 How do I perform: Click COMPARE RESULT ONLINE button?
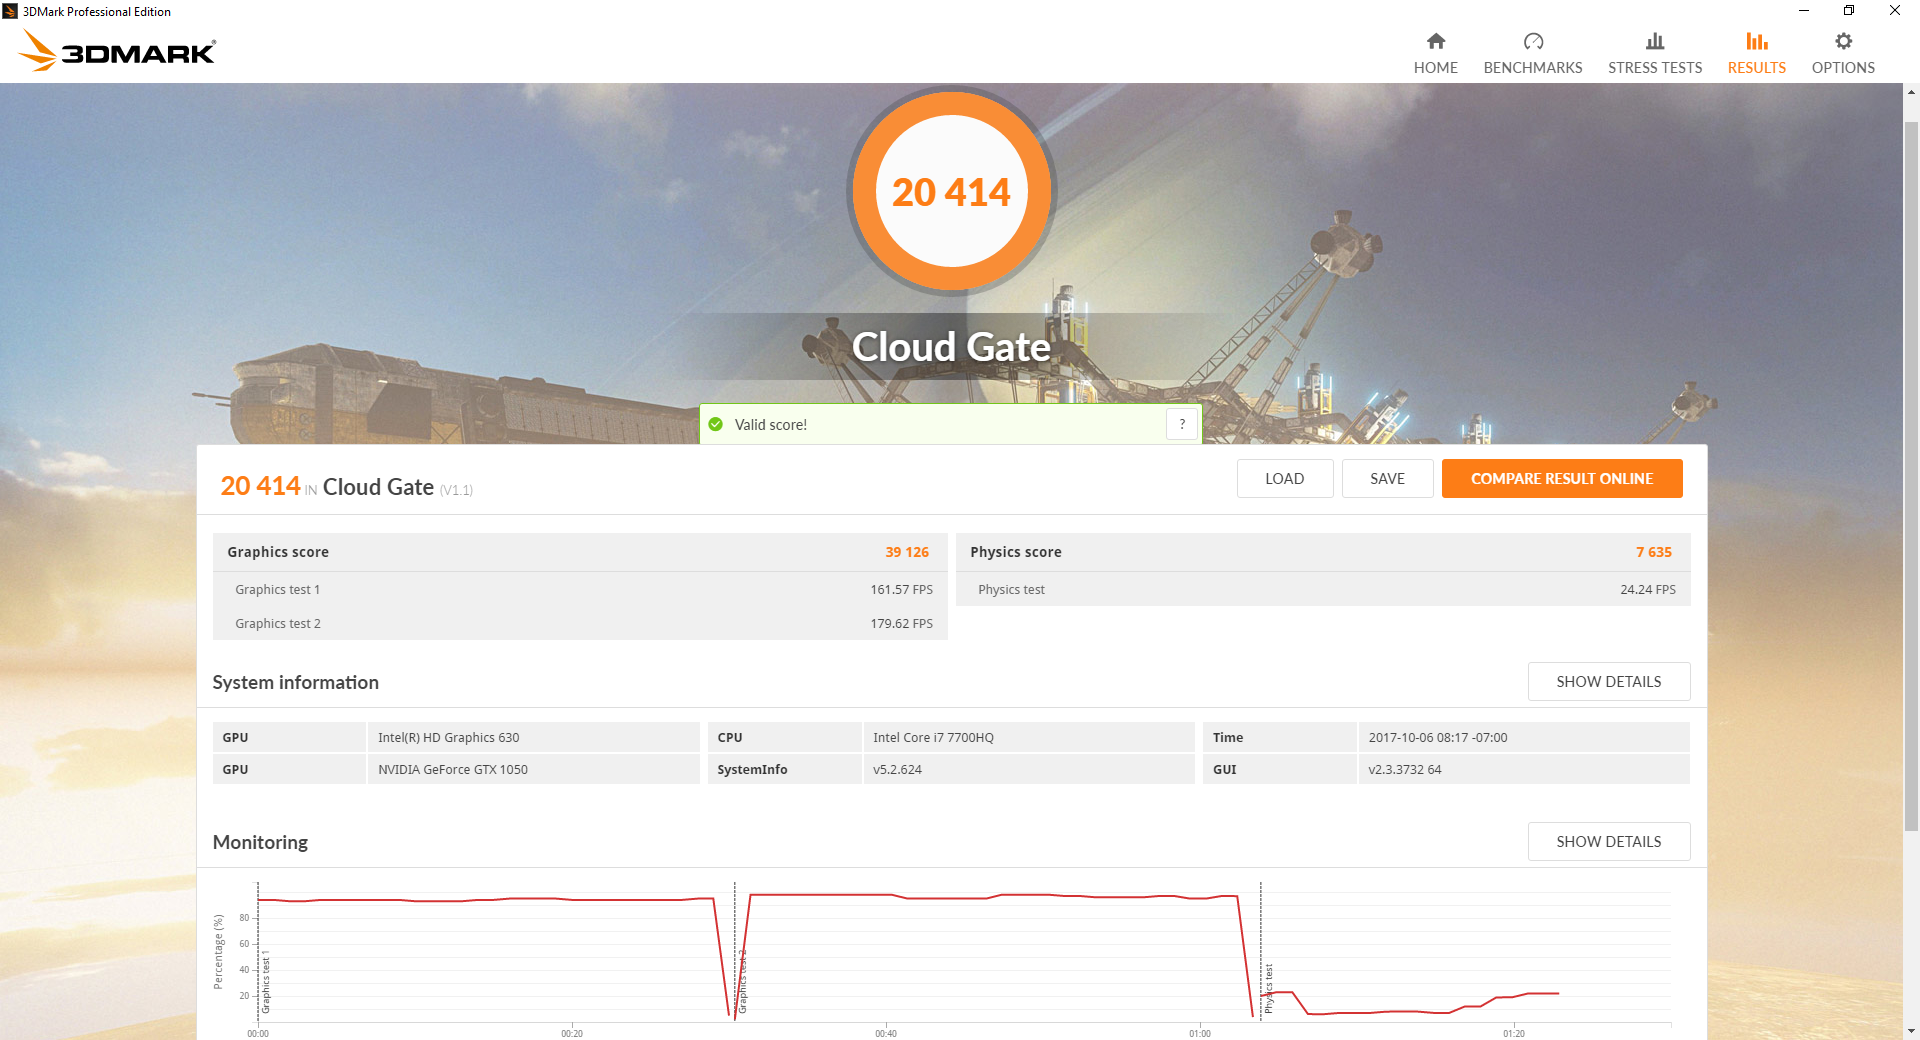pyautogui.click(x=1562, y=479)
